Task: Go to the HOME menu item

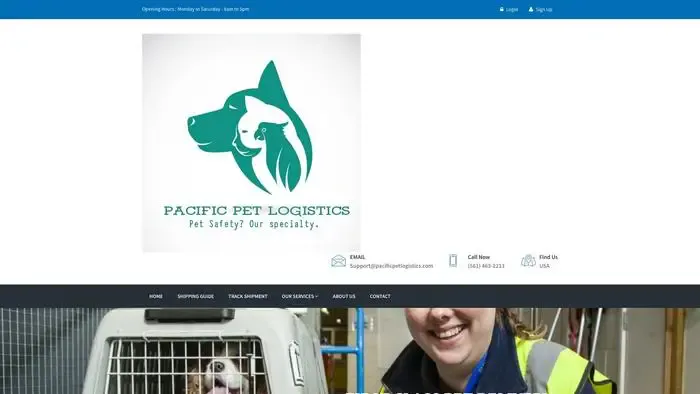Action: click(156, 296)
